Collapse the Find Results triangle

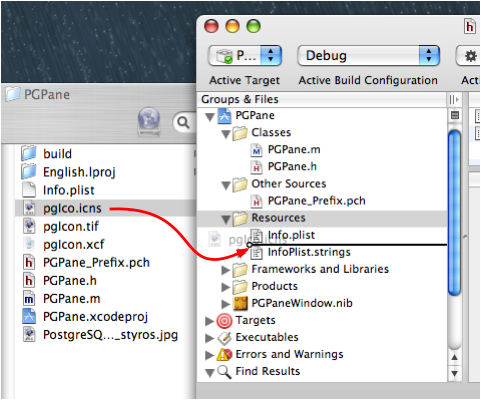[210, 373]
